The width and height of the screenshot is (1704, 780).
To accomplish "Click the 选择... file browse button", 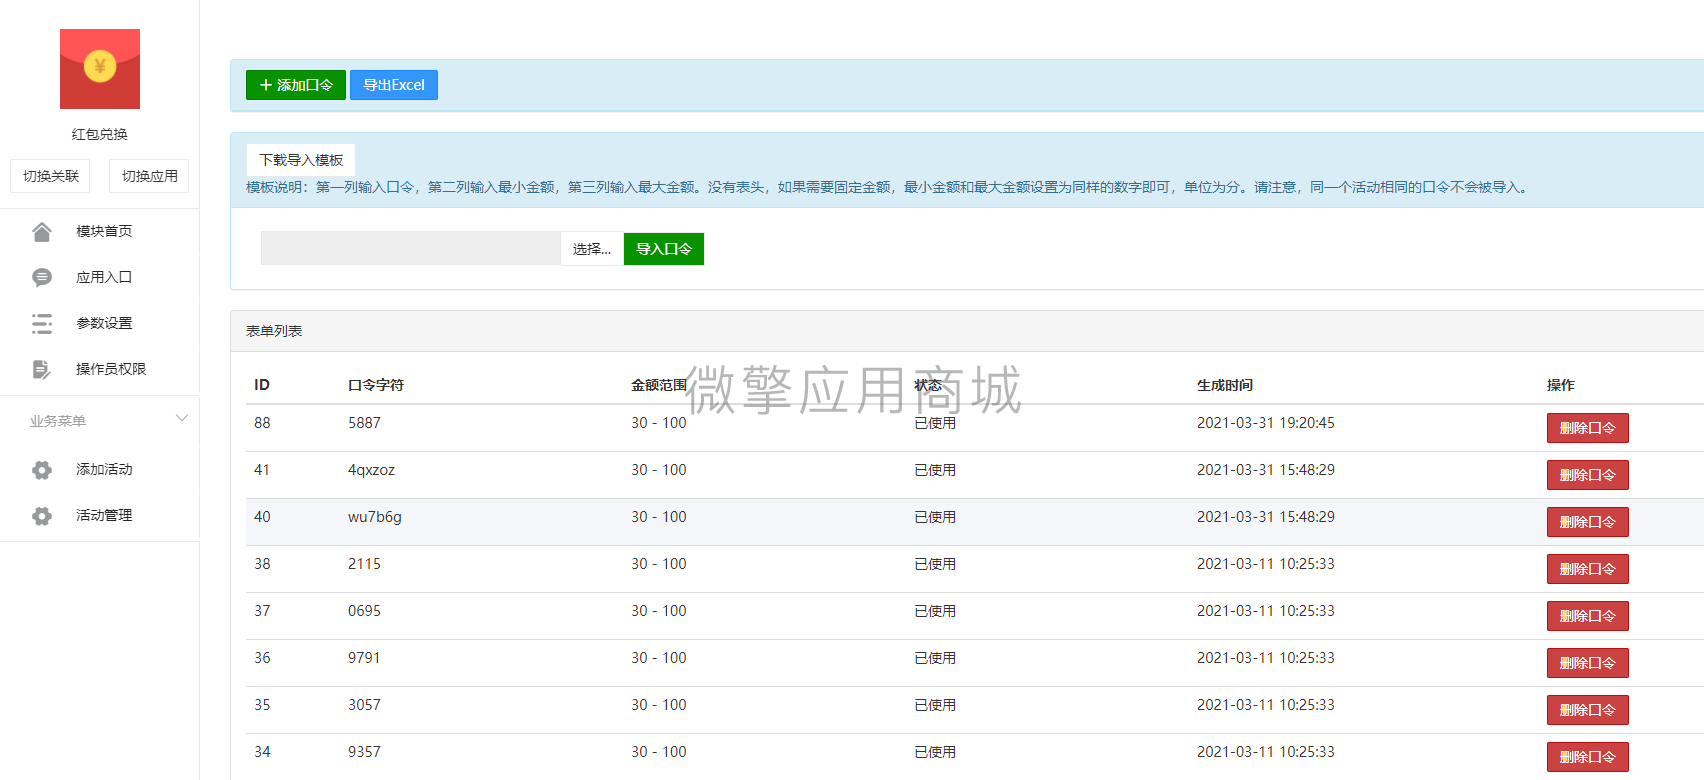I will click(592, 249).
